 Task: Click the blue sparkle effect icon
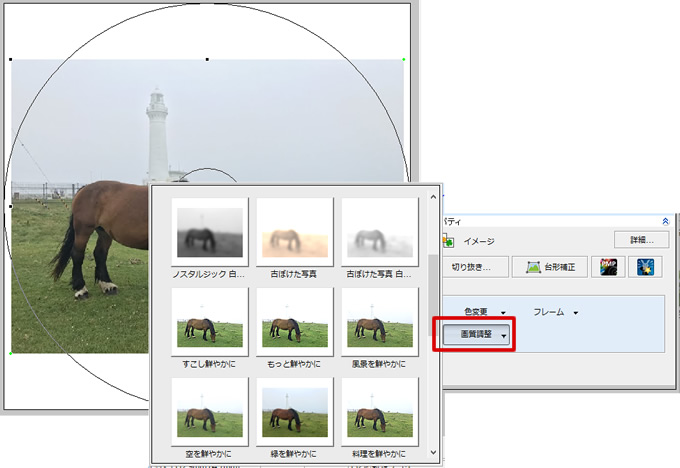pos(645,267)
